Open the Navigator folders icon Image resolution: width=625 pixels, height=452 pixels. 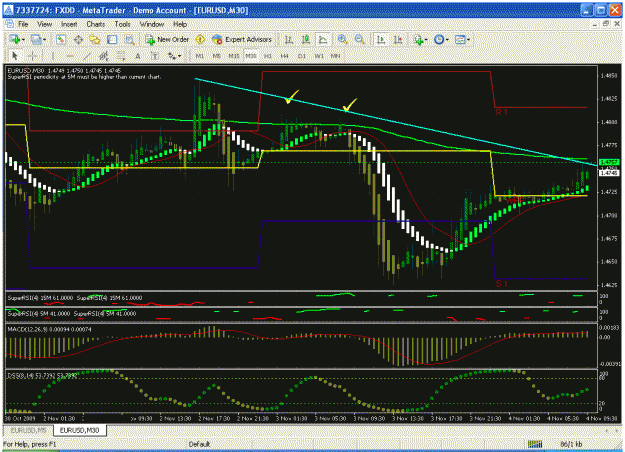click(95, 39)
